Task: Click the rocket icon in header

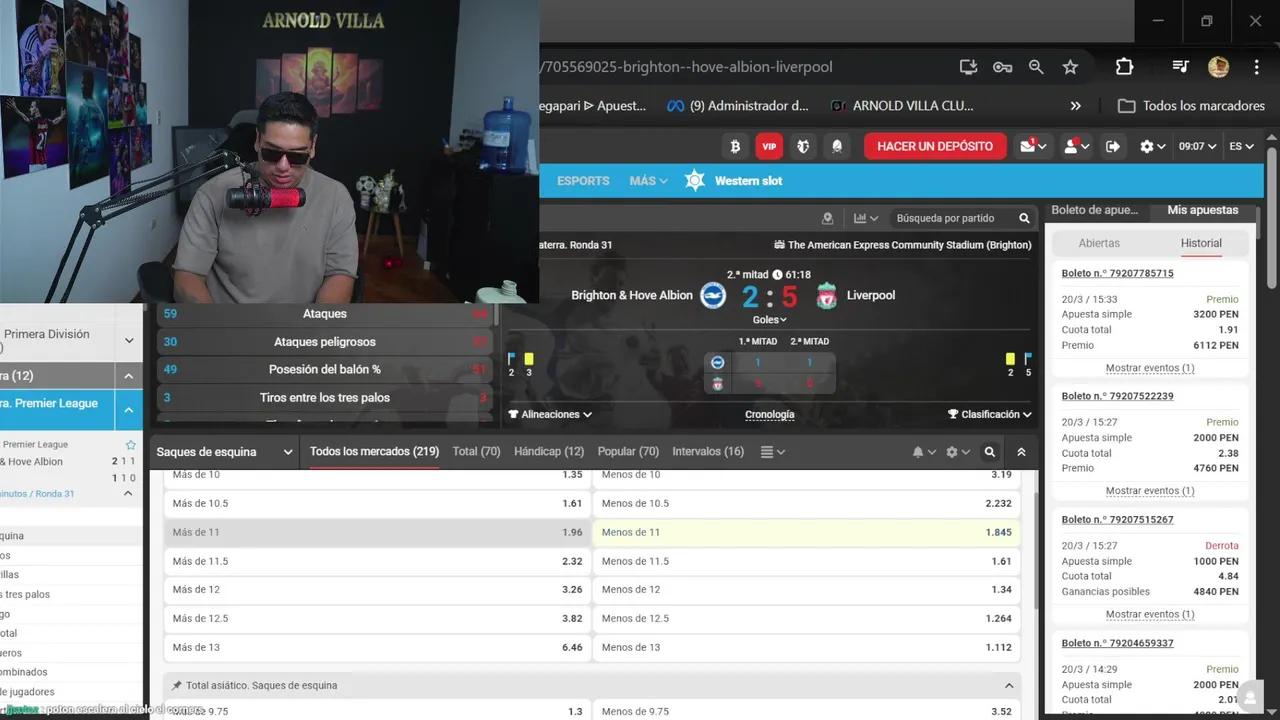Action: coord(837,146)
